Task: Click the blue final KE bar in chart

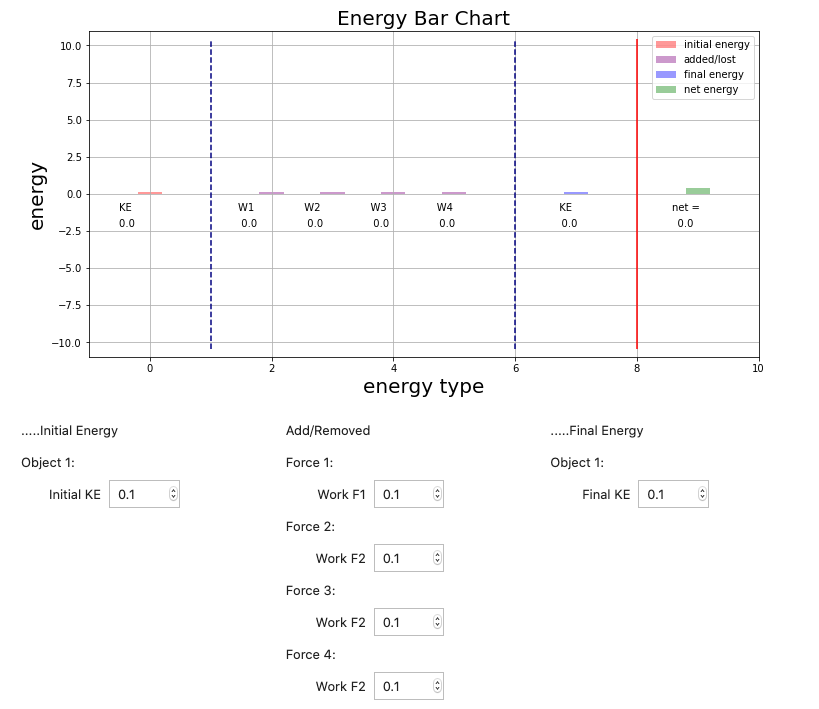Action: pyautogui.click(x=575, y=193)
